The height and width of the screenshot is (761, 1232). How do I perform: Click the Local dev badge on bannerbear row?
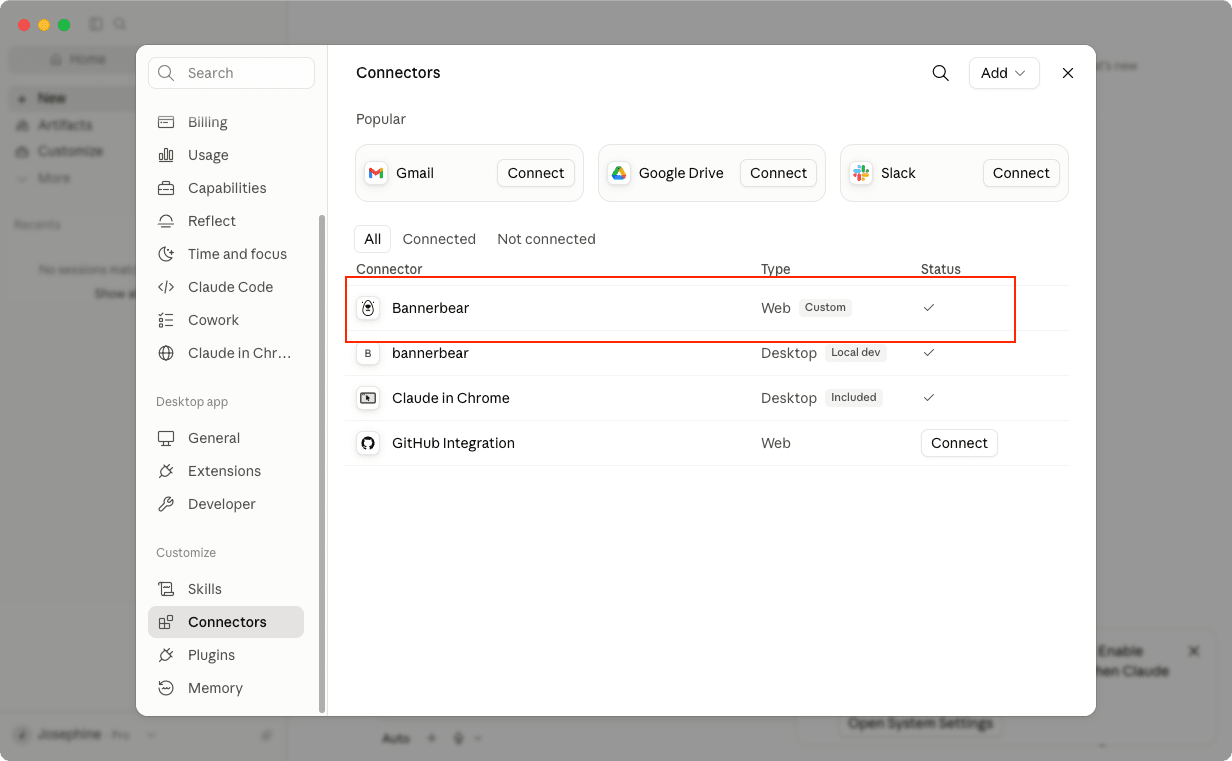tap(856, 353)
